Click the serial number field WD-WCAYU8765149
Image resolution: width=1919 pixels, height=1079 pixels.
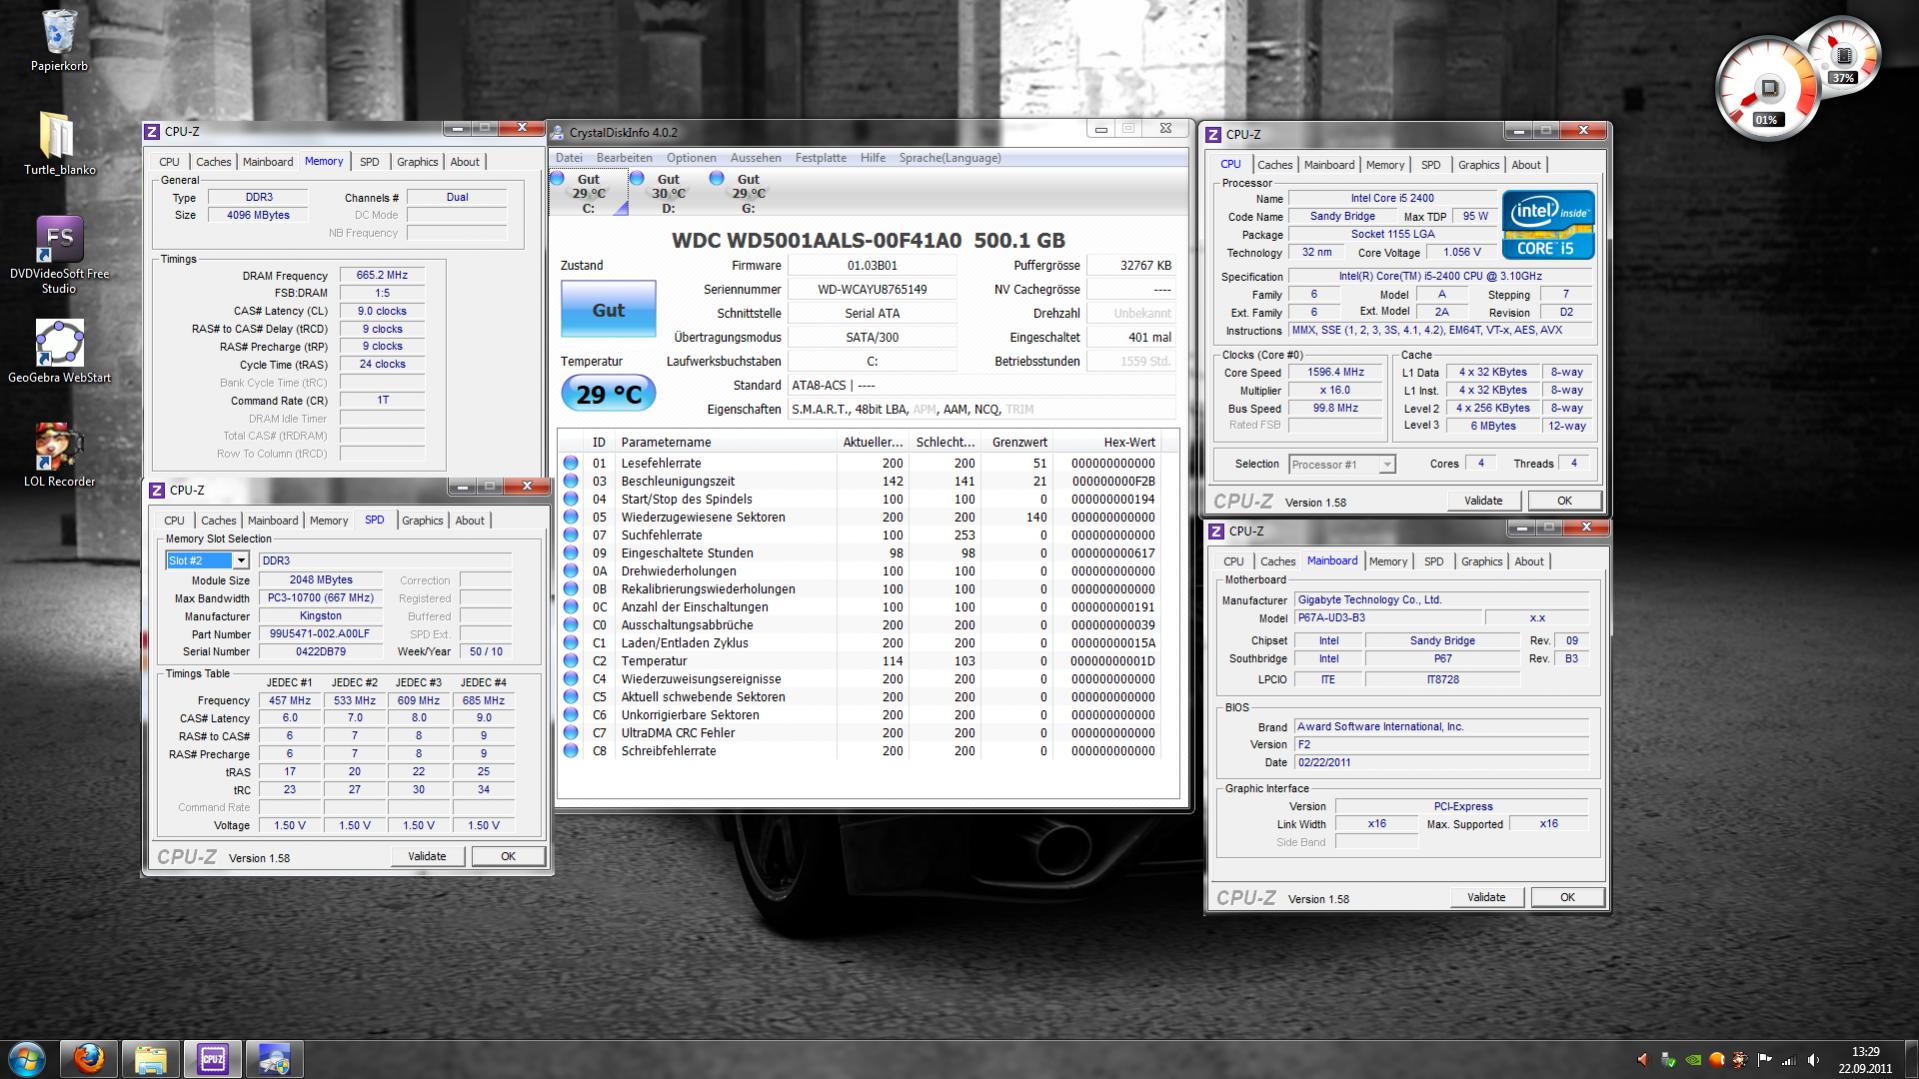(872, 290)
